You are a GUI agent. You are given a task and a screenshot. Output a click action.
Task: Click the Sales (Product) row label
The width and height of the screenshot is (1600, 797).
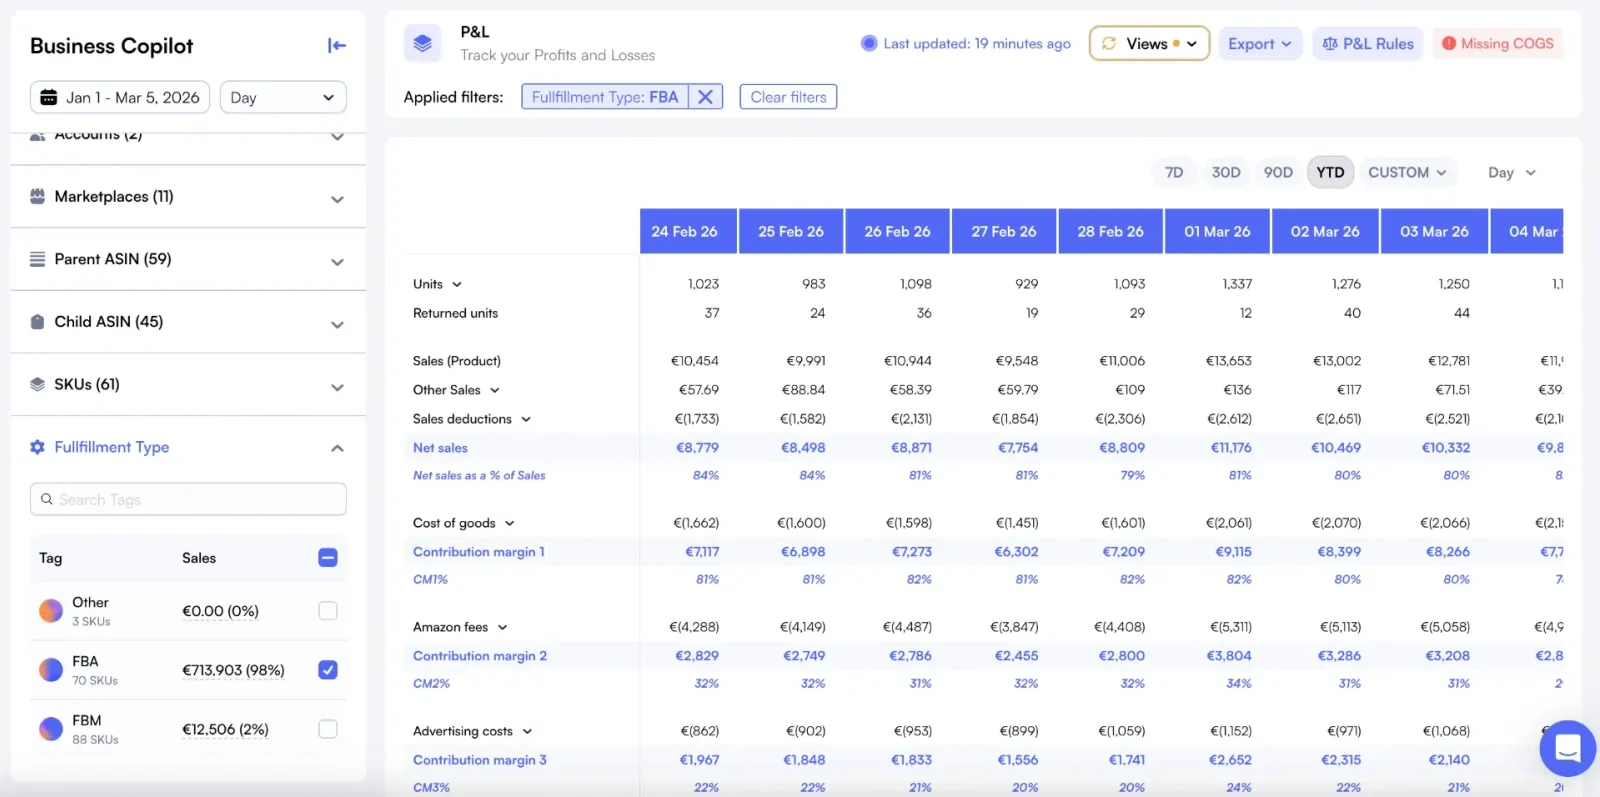pyautogui.click(x=457, y=361)
